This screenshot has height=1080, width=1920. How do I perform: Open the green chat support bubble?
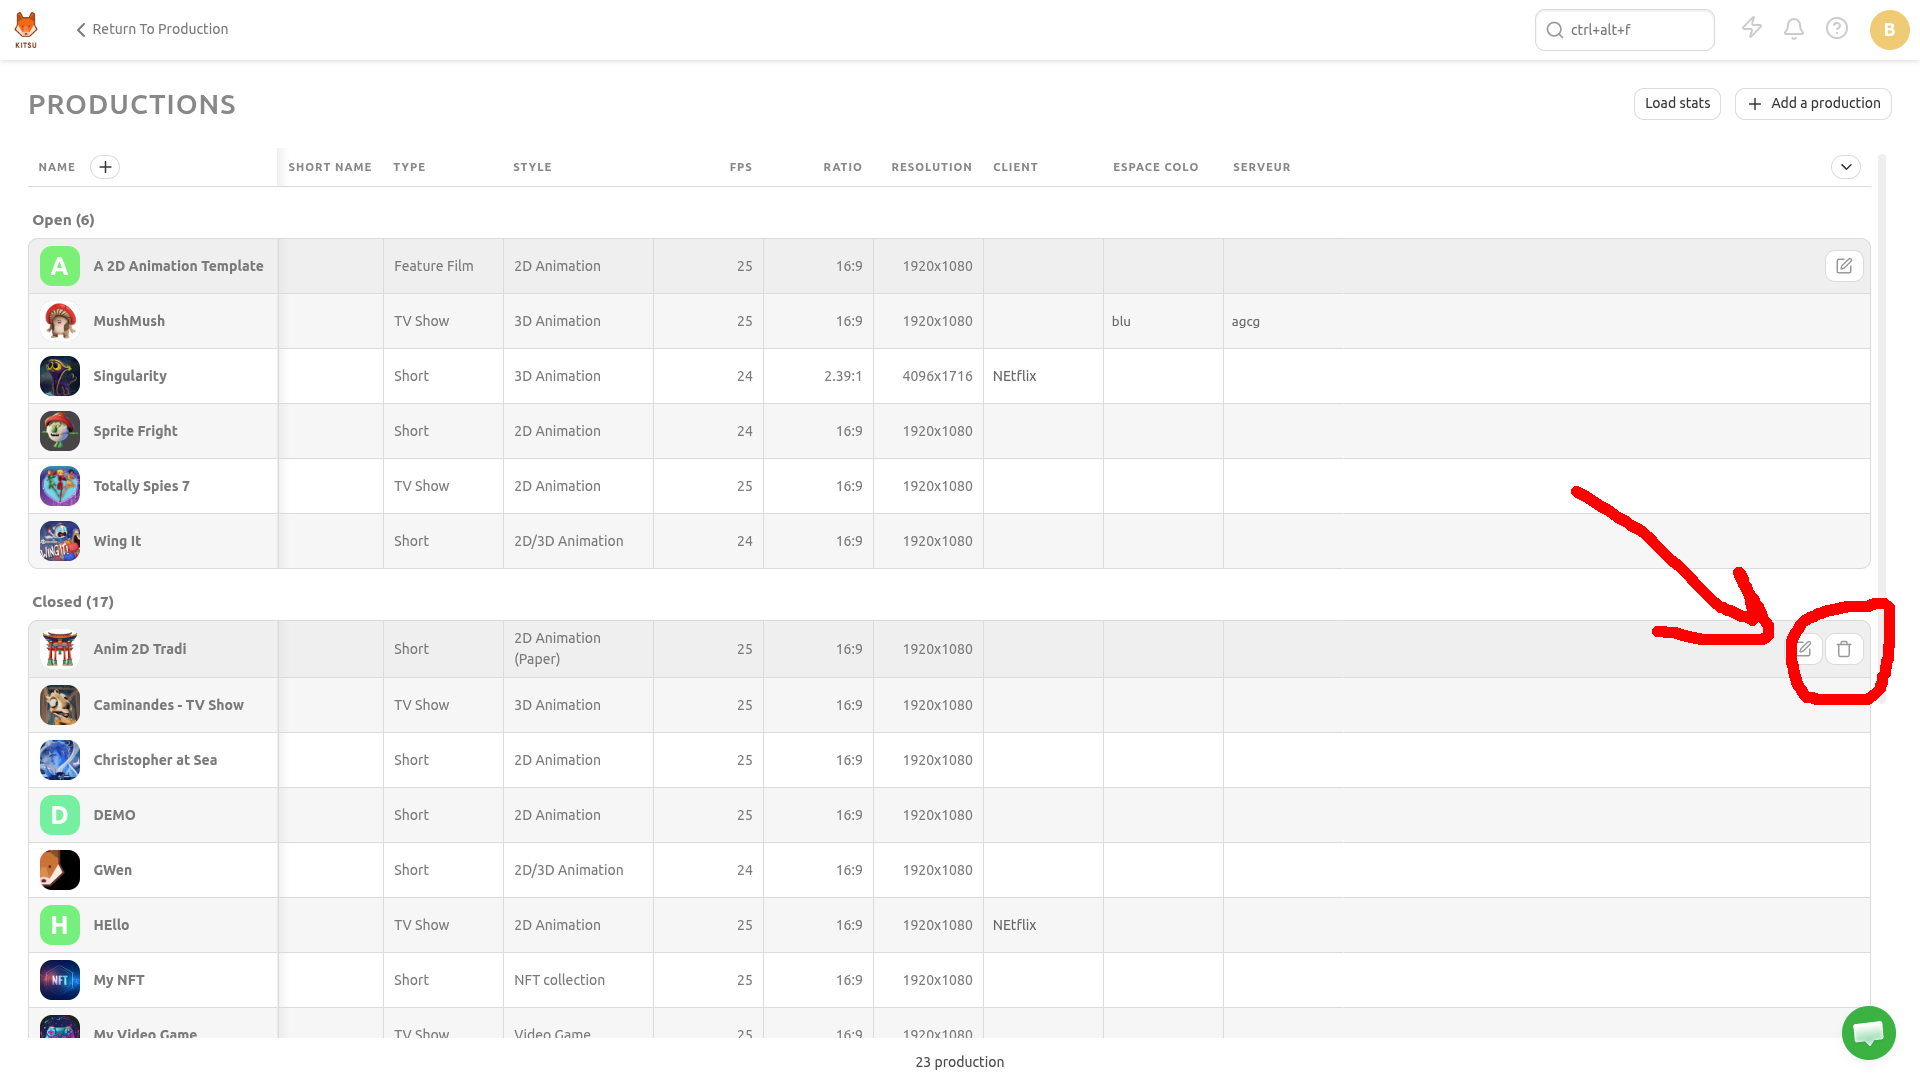(1868, 1033)
